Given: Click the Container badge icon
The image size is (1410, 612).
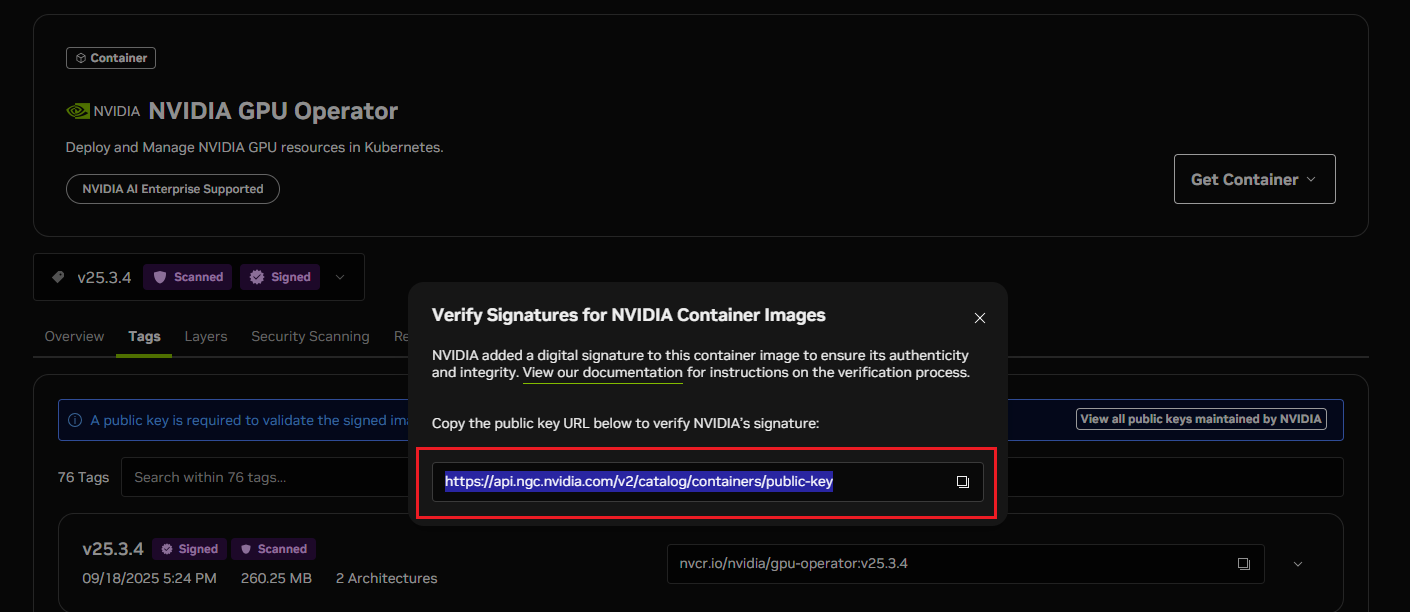Looking at the screenshot, I should (x=81, y=58).
